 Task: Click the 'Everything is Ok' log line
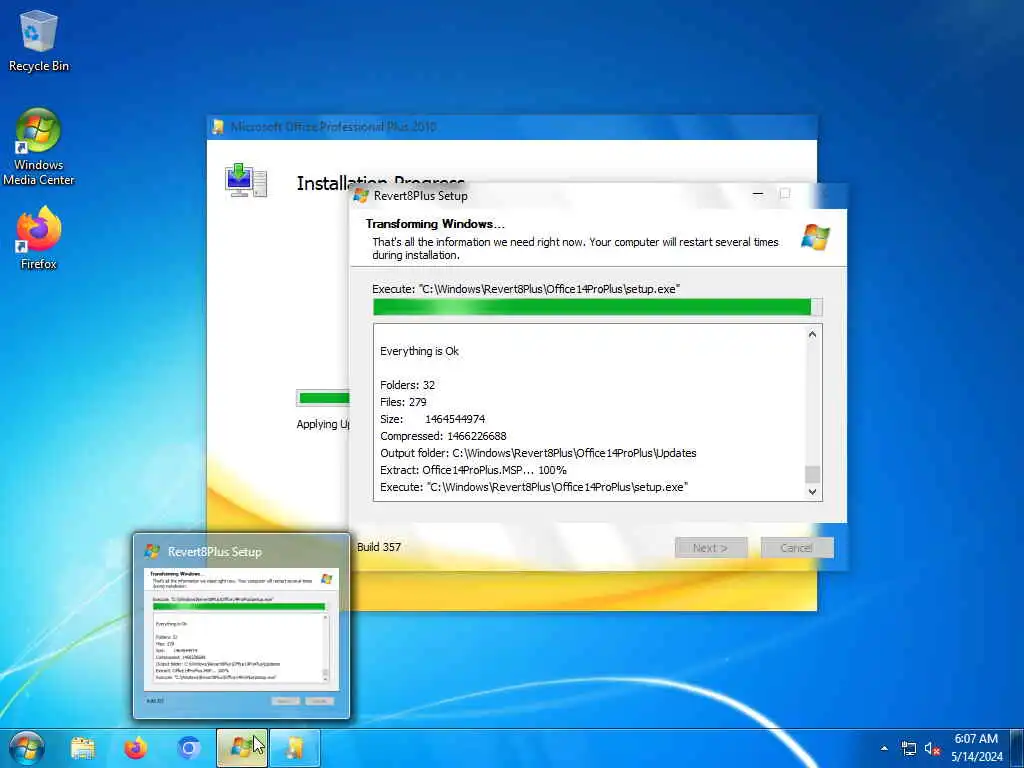pos(419,351)
